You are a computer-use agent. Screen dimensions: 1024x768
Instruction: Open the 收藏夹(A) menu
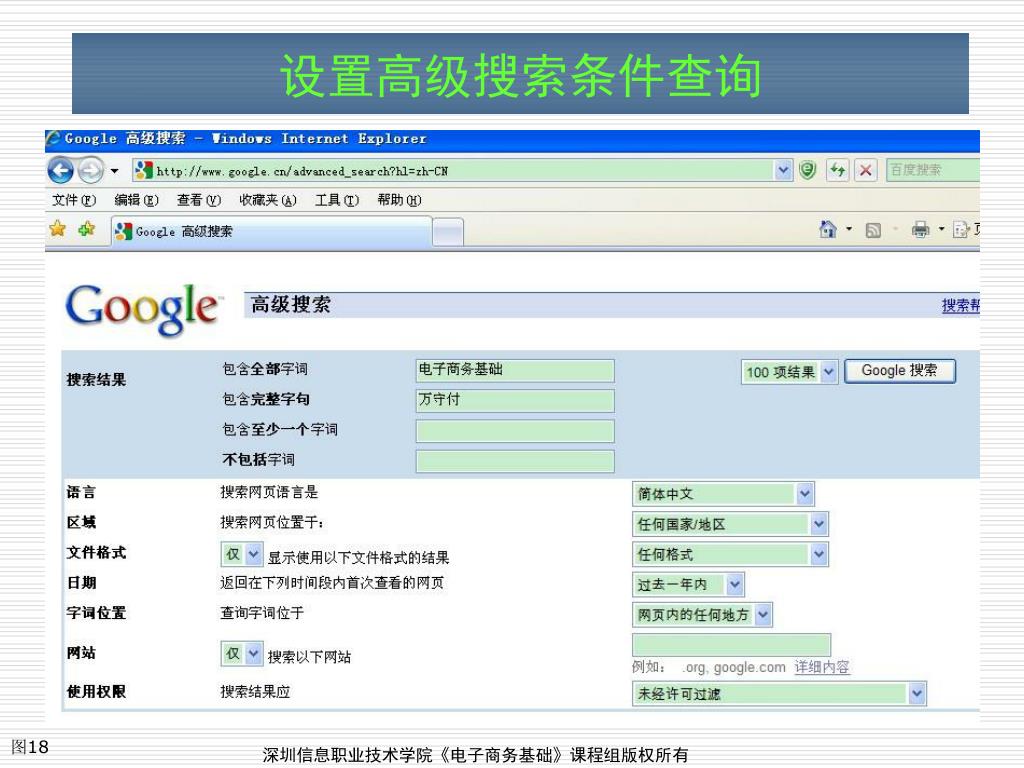[x=268, y=200]
